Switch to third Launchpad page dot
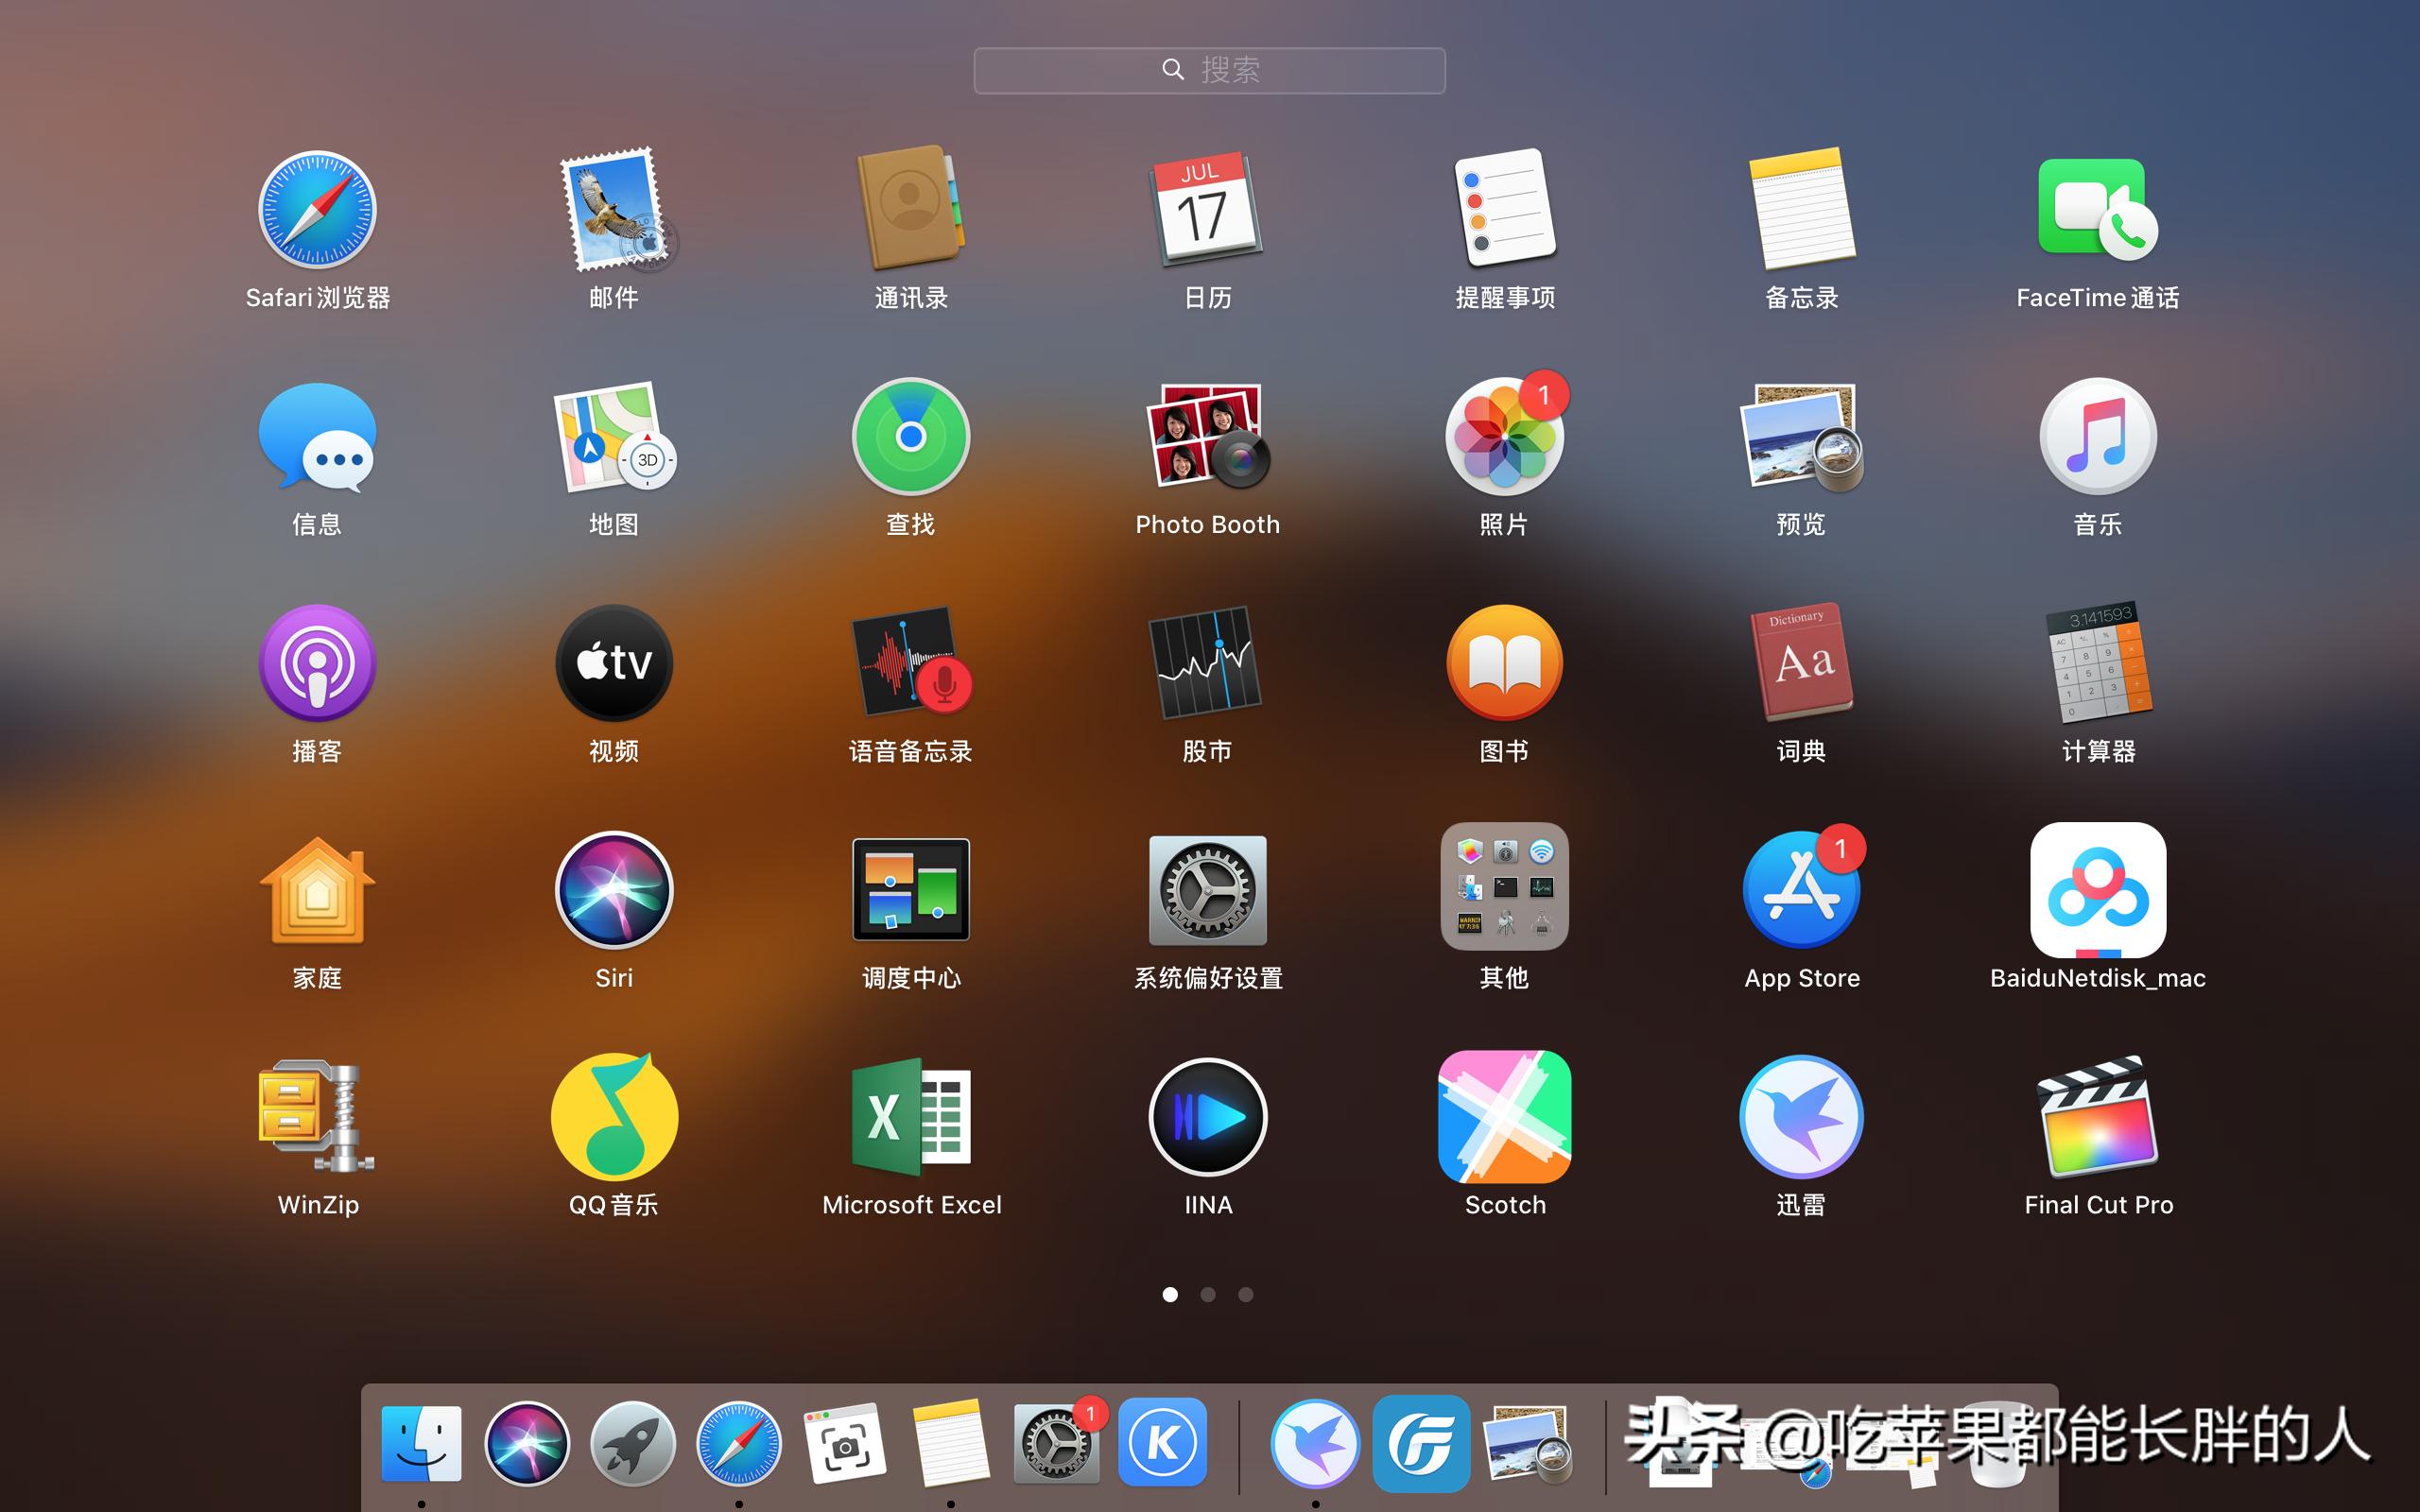The image size is (2420, 1512). [1246, 1295]
